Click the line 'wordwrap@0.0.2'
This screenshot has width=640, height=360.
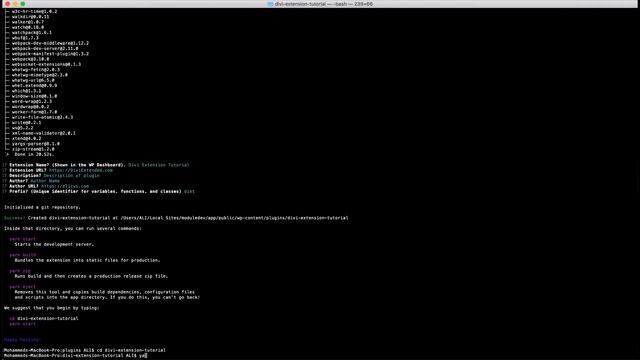click(30, 107)
